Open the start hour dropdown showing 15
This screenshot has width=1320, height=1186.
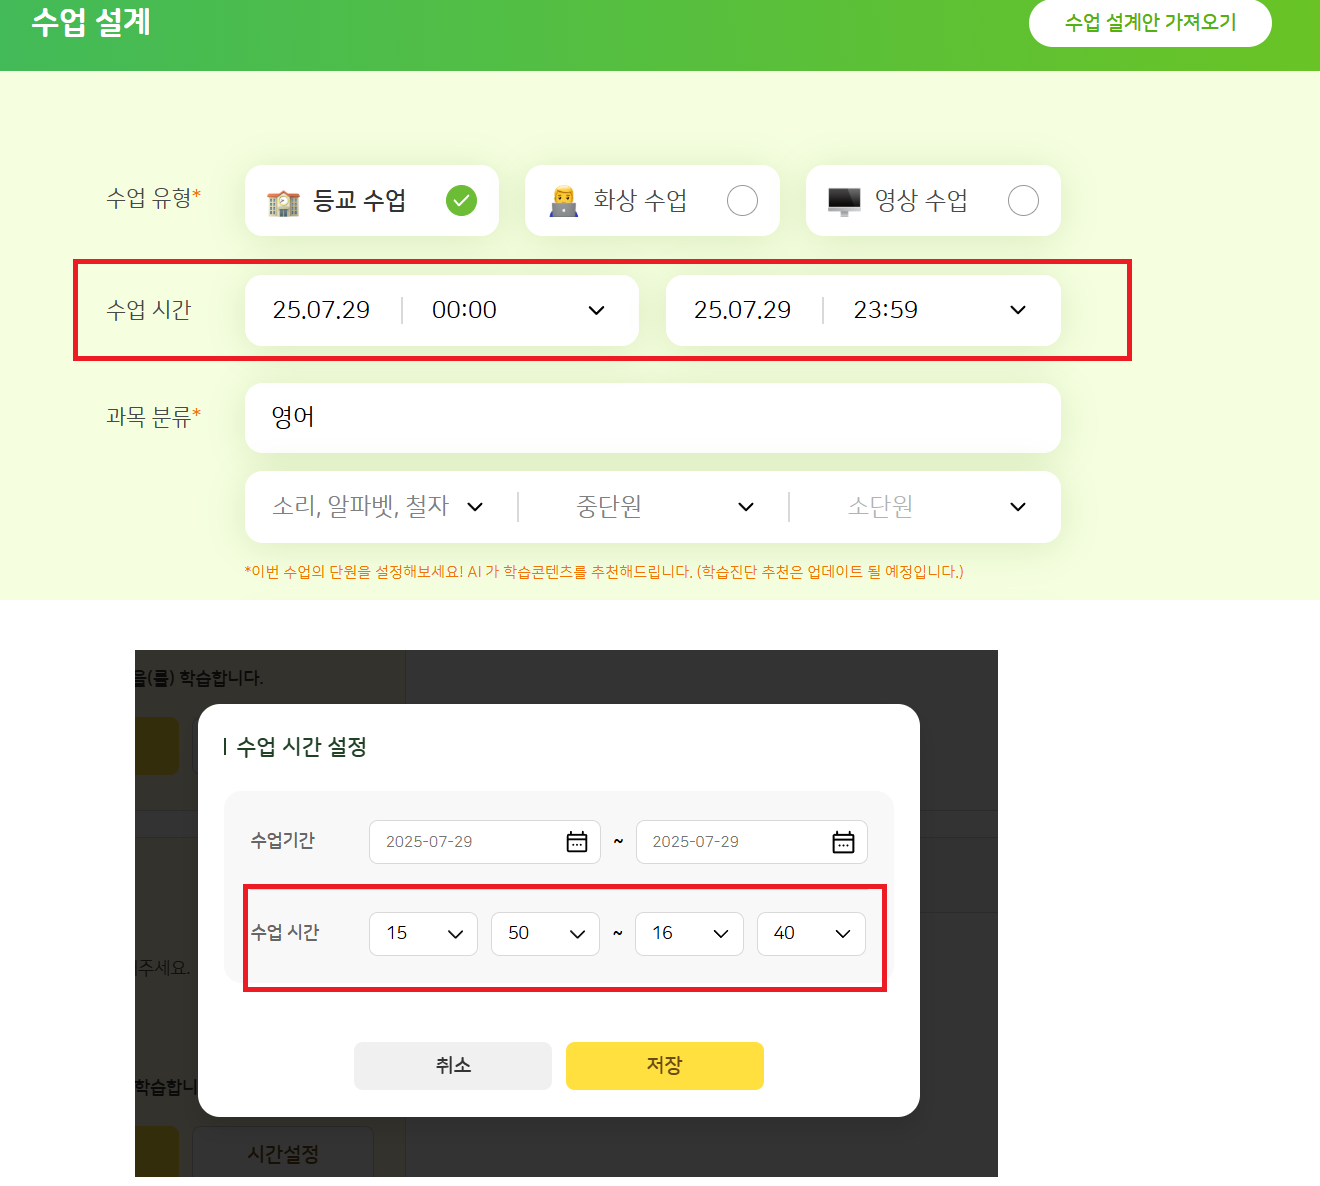coord(423,934)
